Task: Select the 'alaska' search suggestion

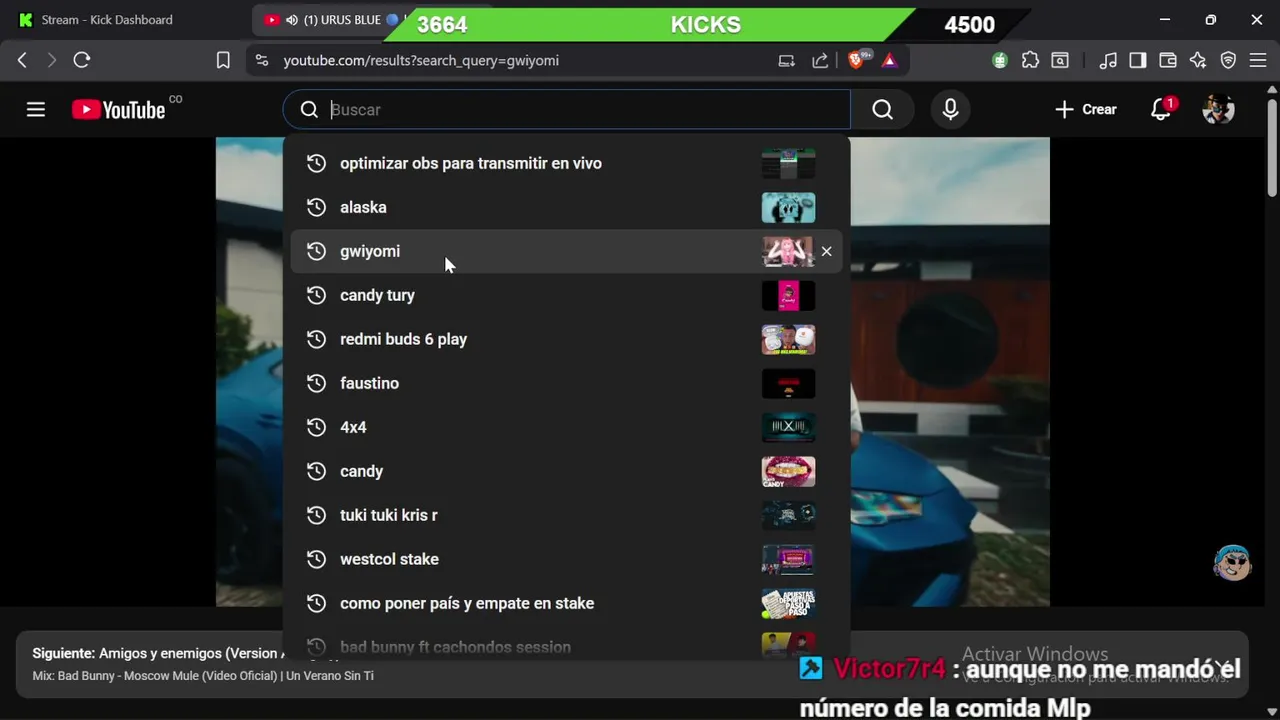Action: pyautogui.click(x=566, y=207)
